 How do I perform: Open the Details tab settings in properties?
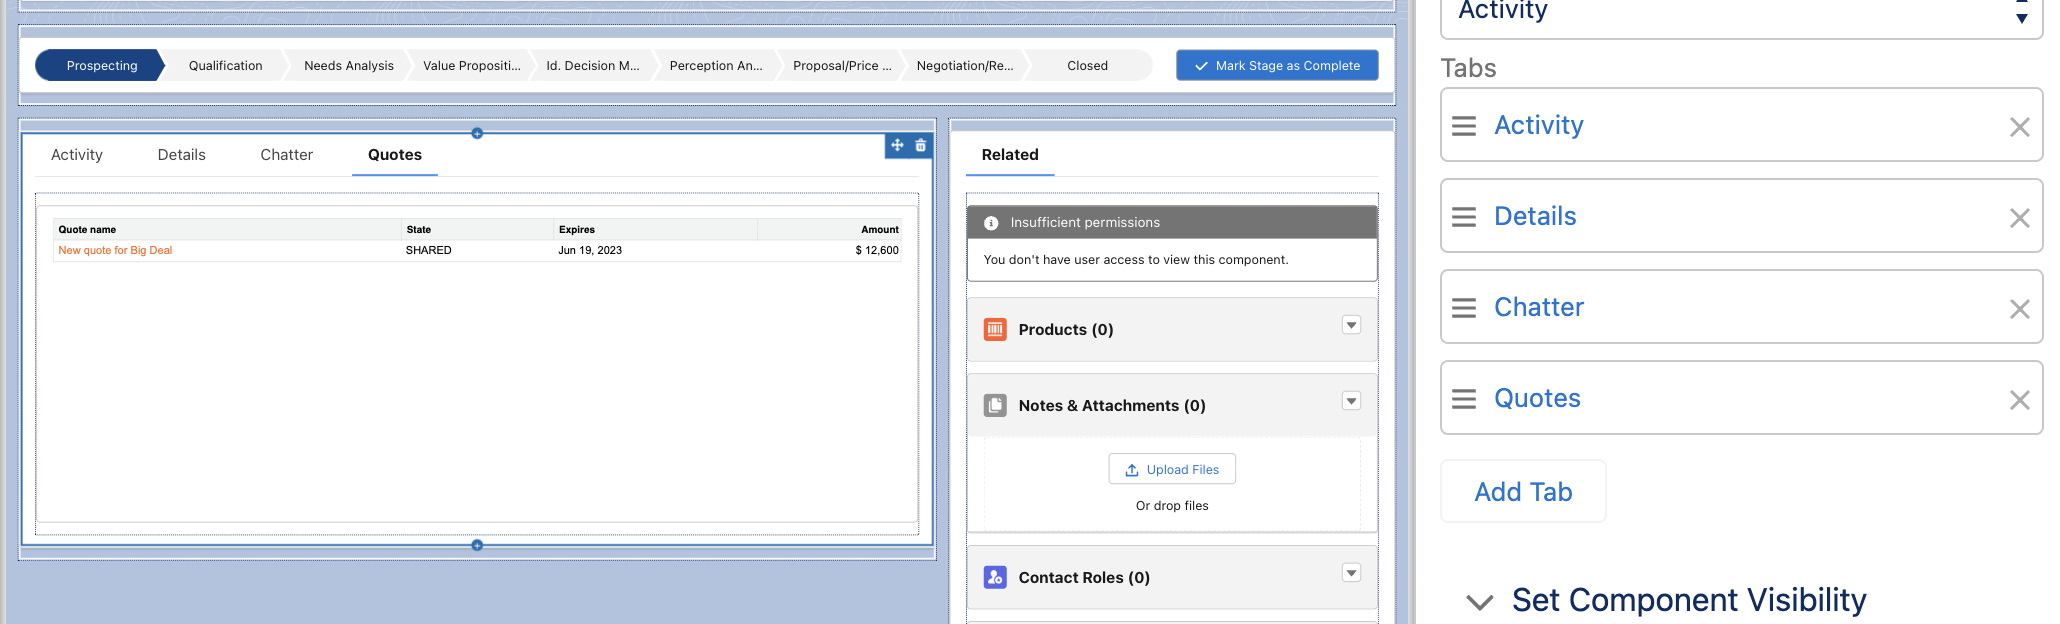click(1535, 216)
